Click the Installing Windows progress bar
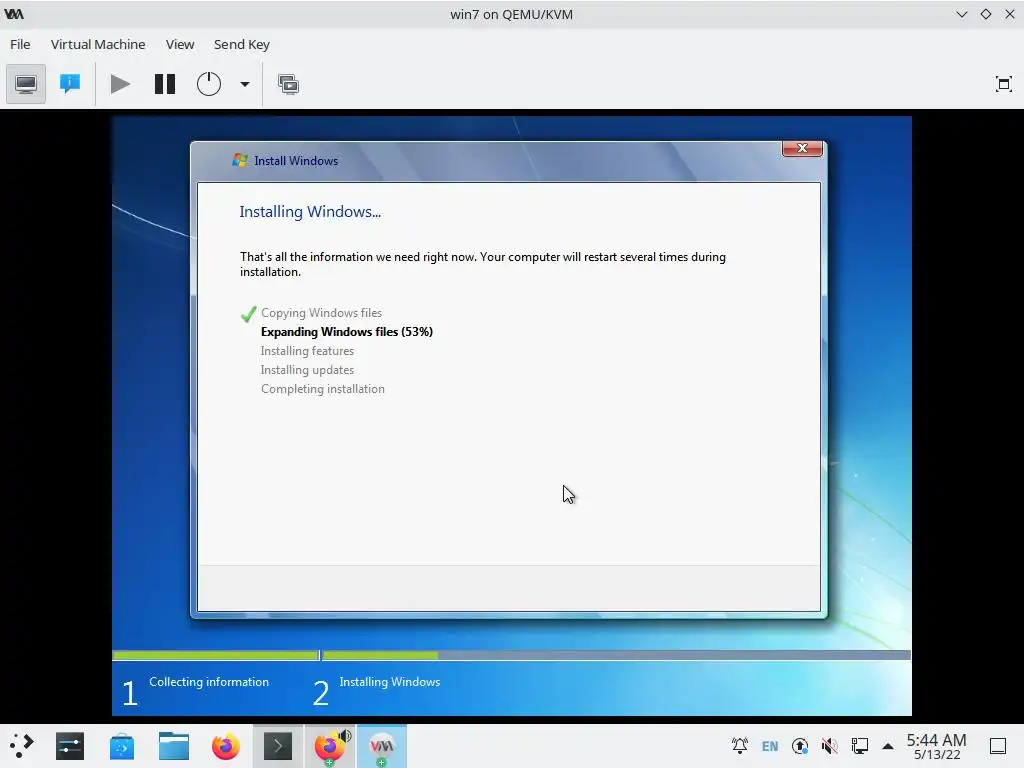 616,655
